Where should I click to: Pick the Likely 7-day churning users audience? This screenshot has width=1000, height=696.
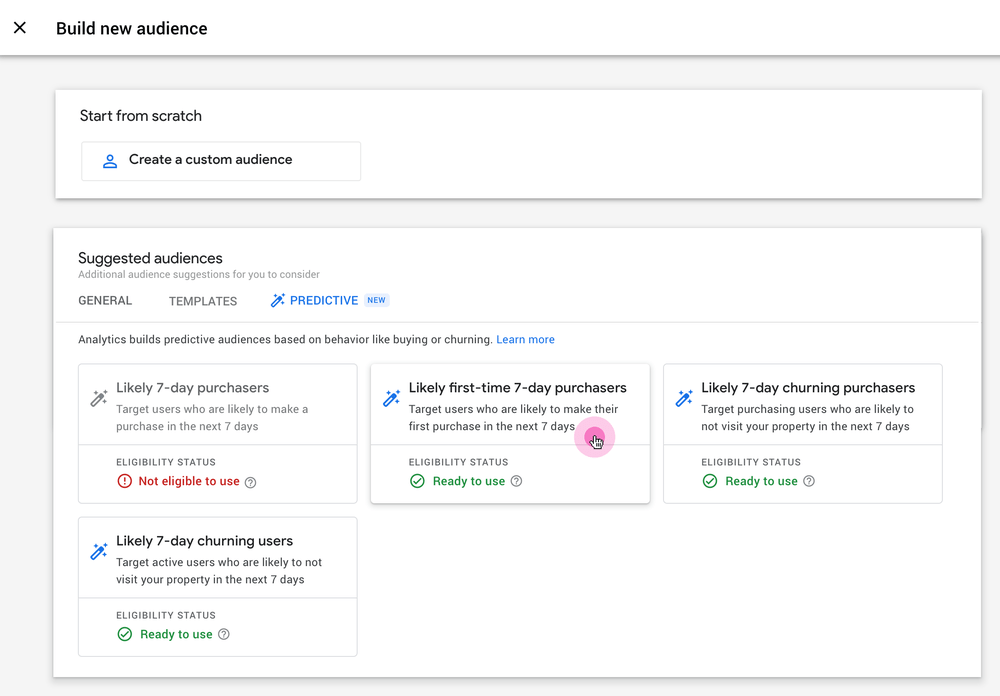204,541
